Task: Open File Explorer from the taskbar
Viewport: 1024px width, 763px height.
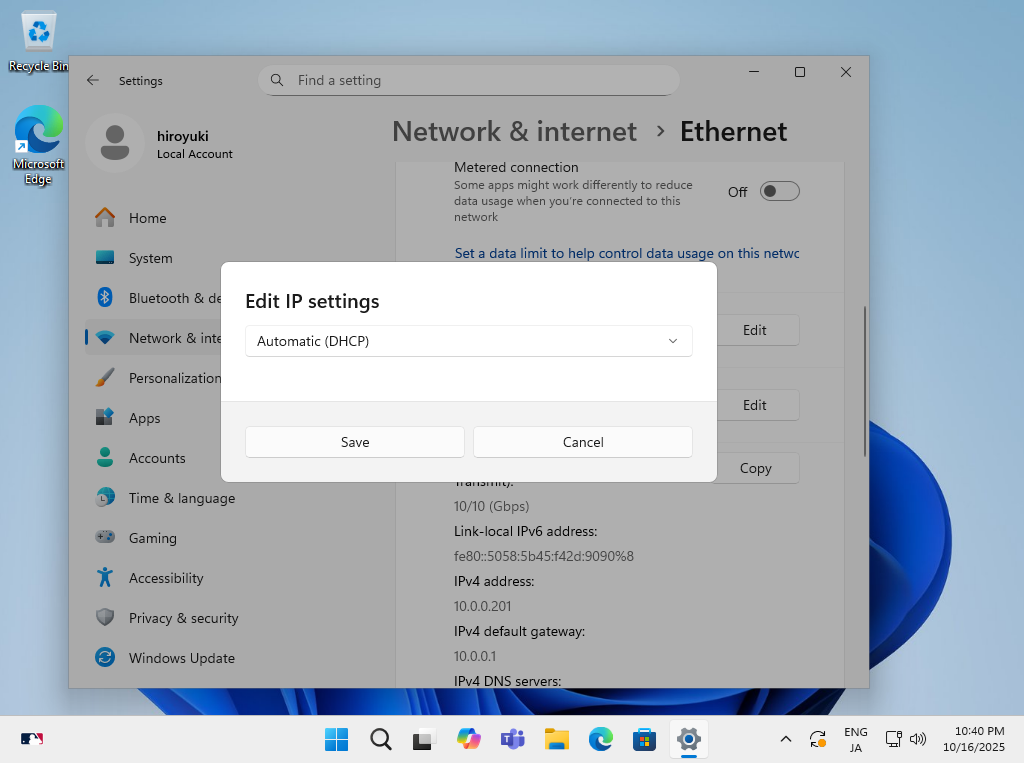Action: pyautogui.click(x=556, y=740)
